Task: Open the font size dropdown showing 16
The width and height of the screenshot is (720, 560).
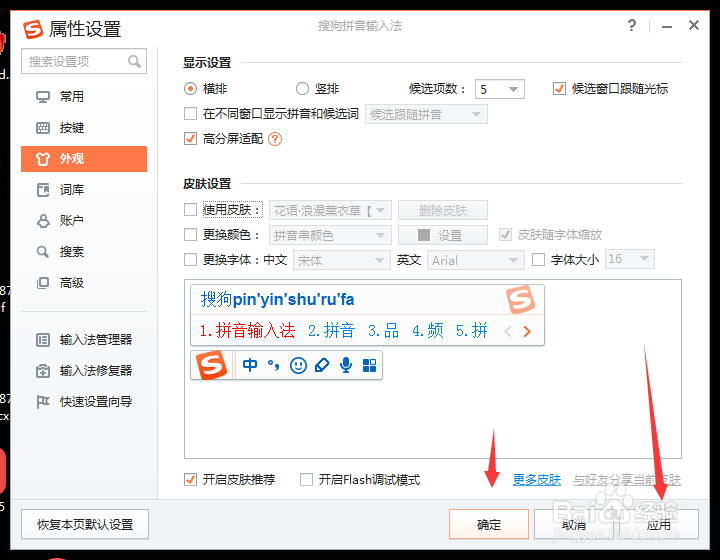Action: pyautogui.click(x=630, y=259)
